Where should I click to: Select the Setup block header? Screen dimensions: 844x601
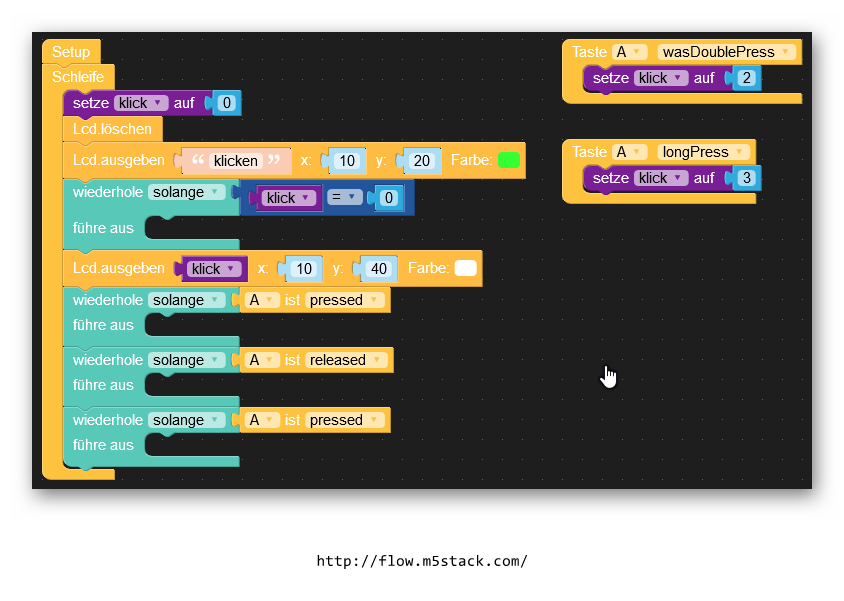[71, 52]
